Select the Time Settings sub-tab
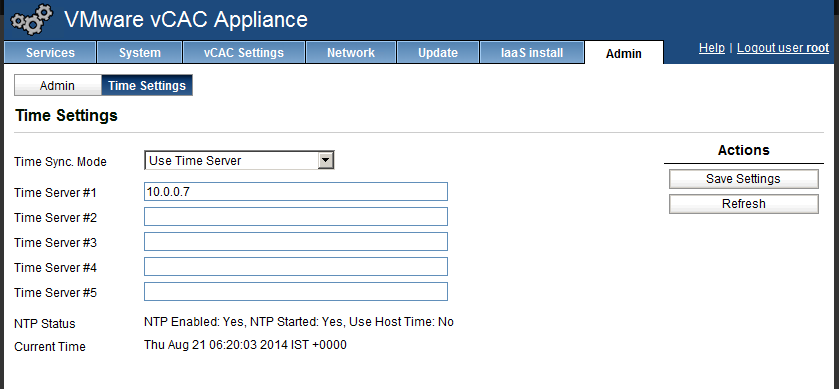 pos(147,86)
